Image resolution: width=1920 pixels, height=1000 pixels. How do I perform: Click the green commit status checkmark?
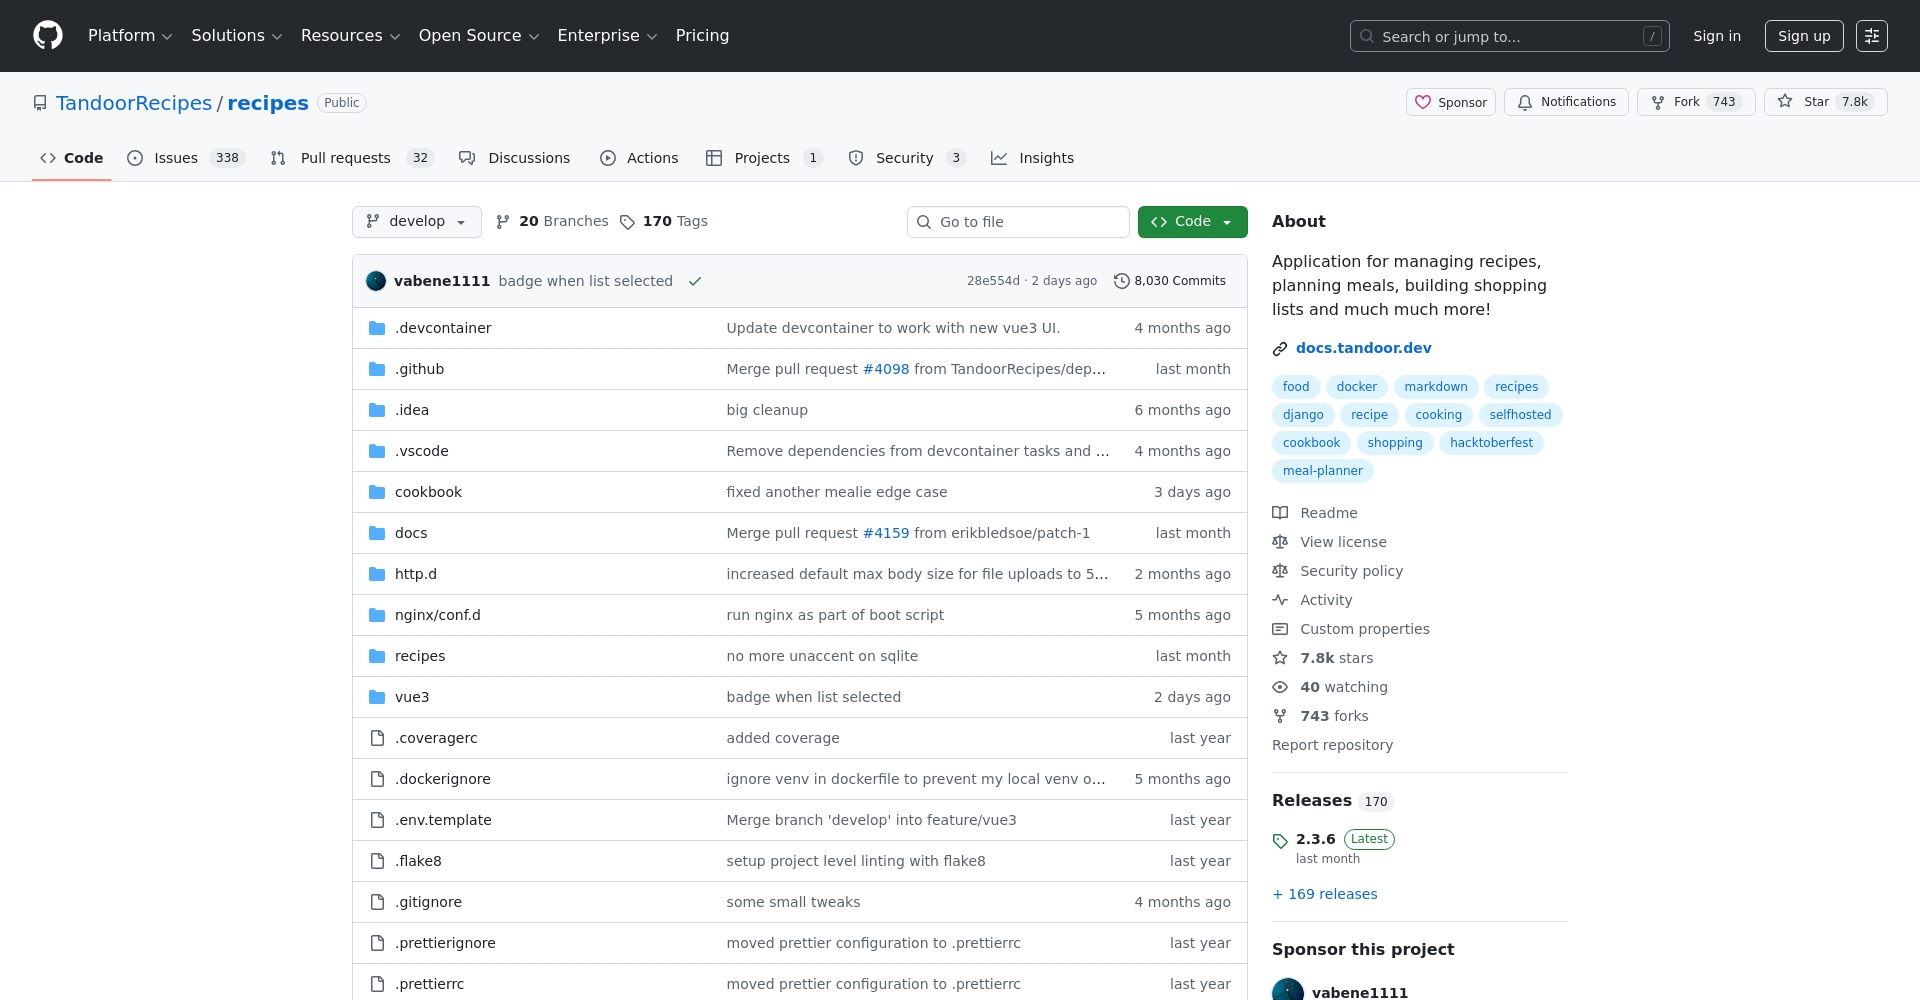pos(695,281)
